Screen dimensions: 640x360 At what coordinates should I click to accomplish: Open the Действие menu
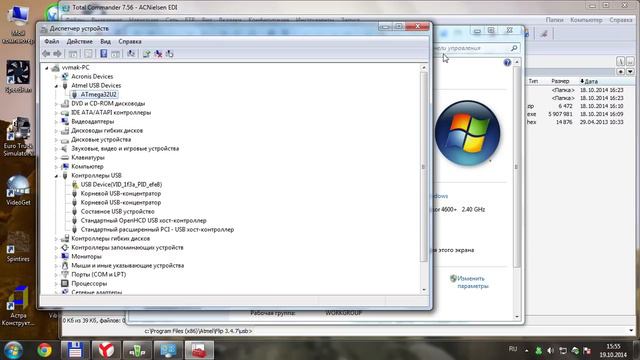tap(80, 41)
